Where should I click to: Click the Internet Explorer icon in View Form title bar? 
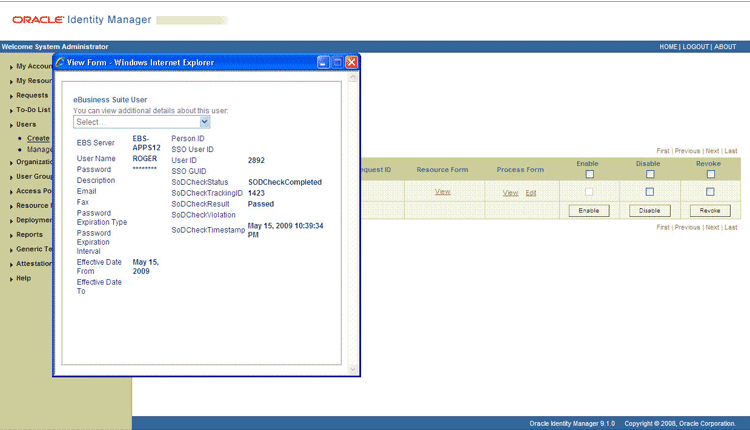(x=60, y=62)
